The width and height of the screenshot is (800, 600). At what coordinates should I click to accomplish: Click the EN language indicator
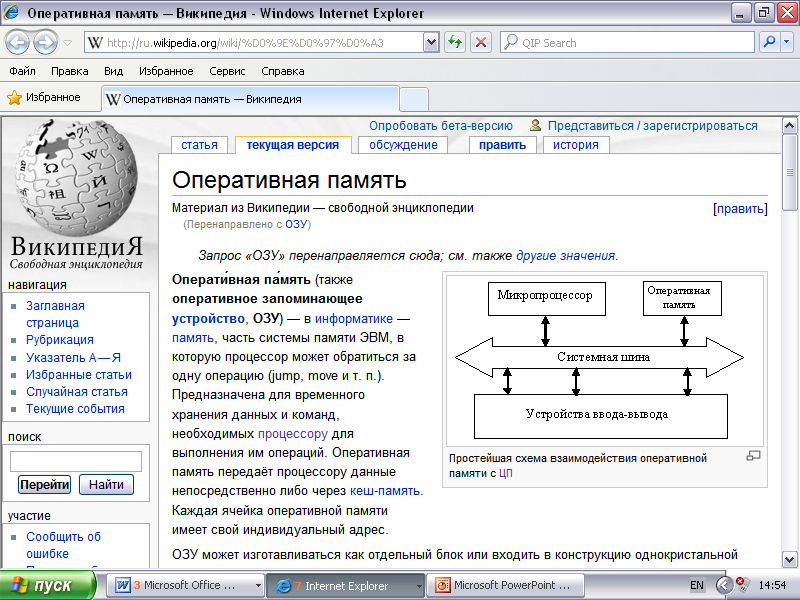[696, 585]
